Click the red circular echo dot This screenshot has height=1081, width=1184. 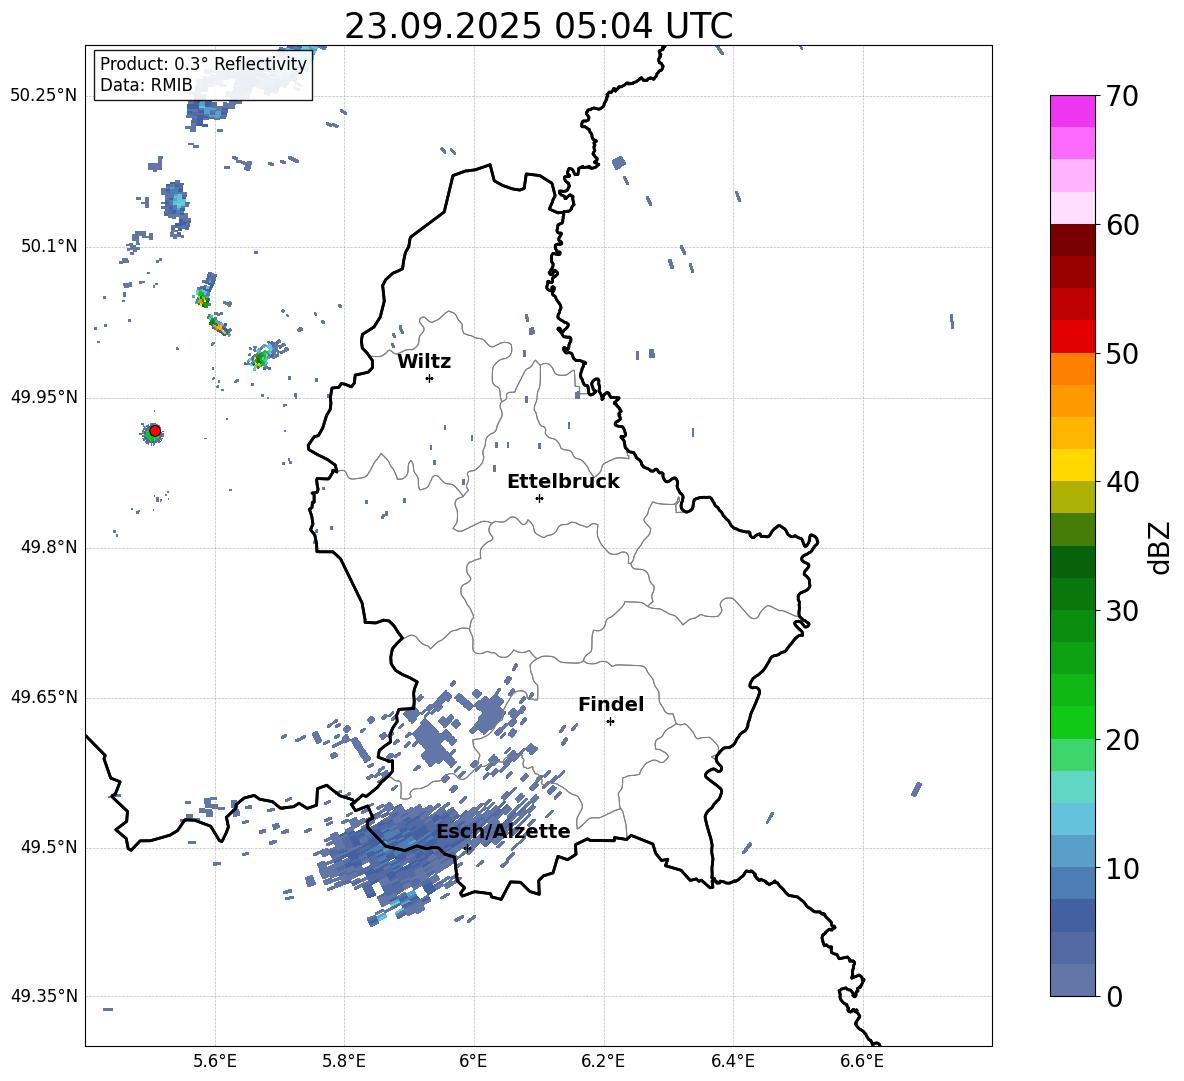pos(155,431)
